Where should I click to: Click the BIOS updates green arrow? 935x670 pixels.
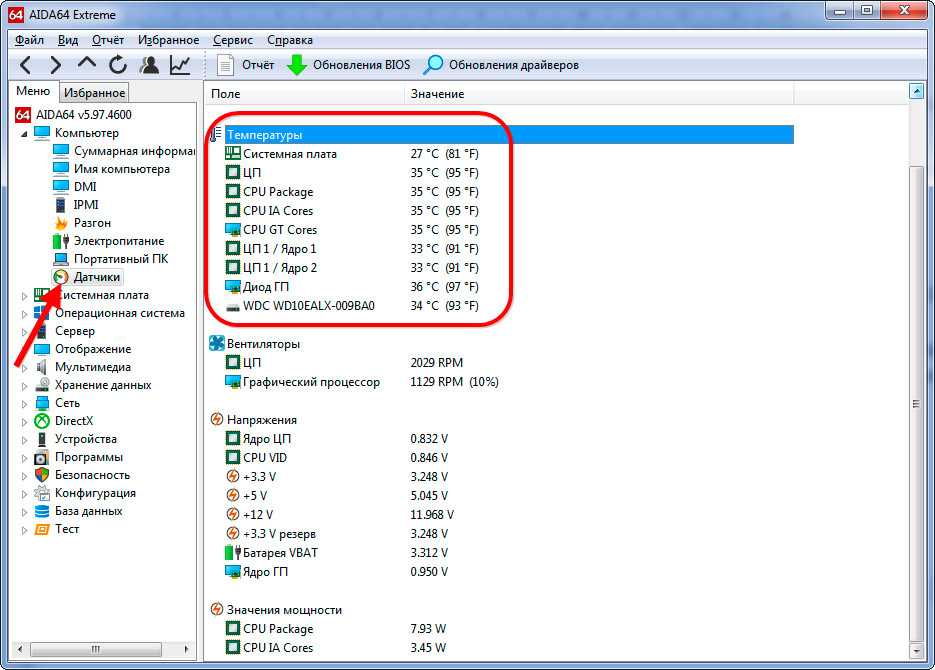[x=297, y=65]
